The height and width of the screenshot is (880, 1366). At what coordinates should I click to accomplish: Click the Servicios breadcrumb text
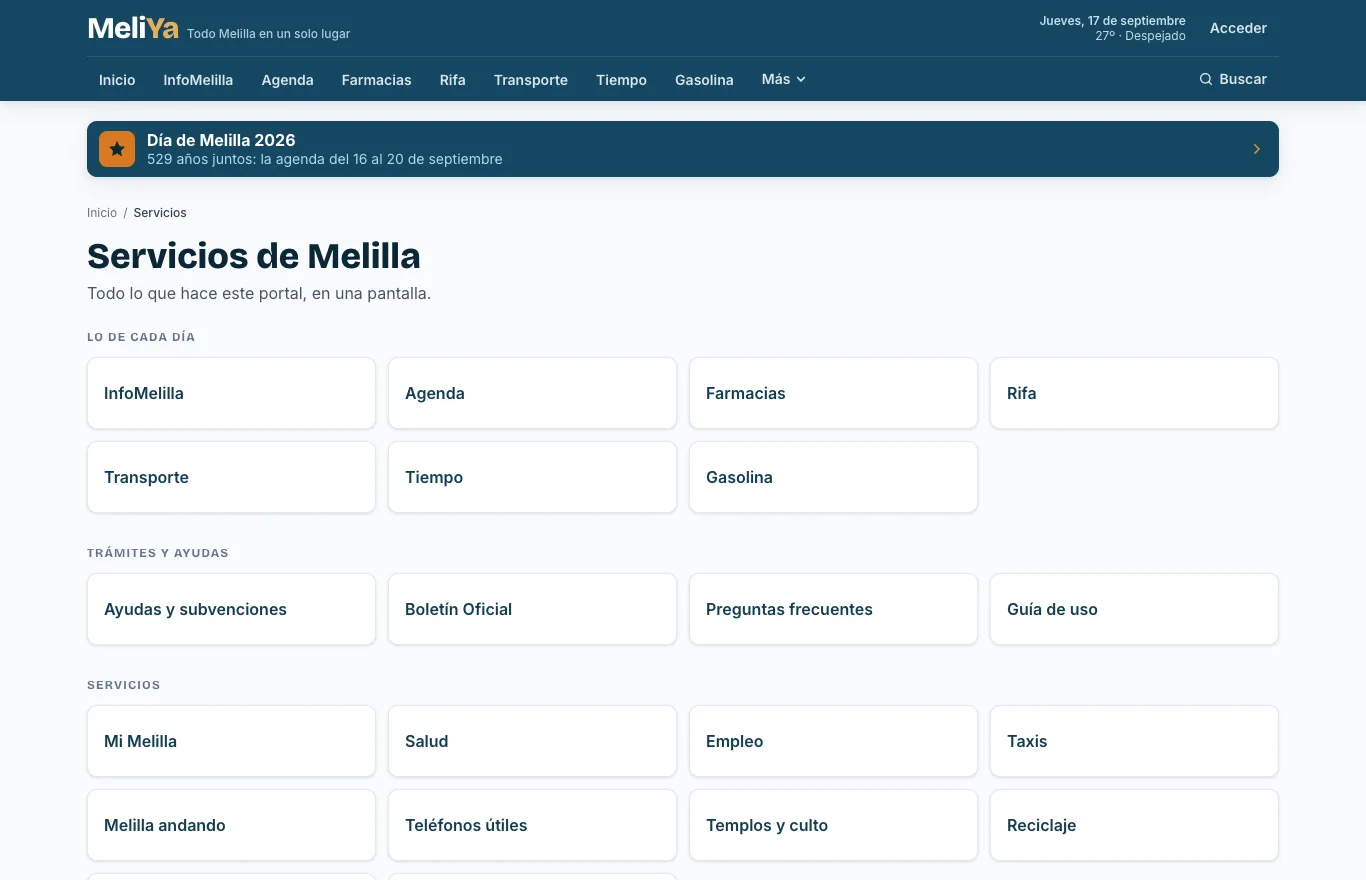coord(160,213)
